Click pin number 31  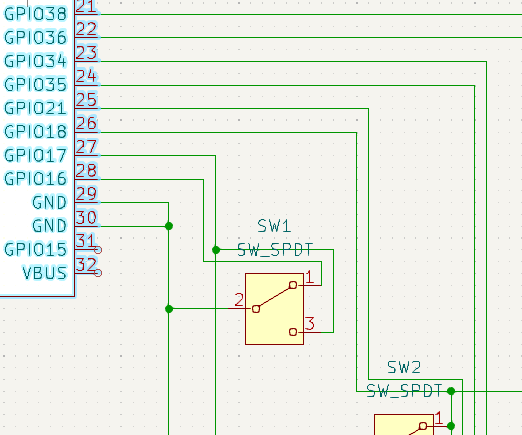coord(86,241)
